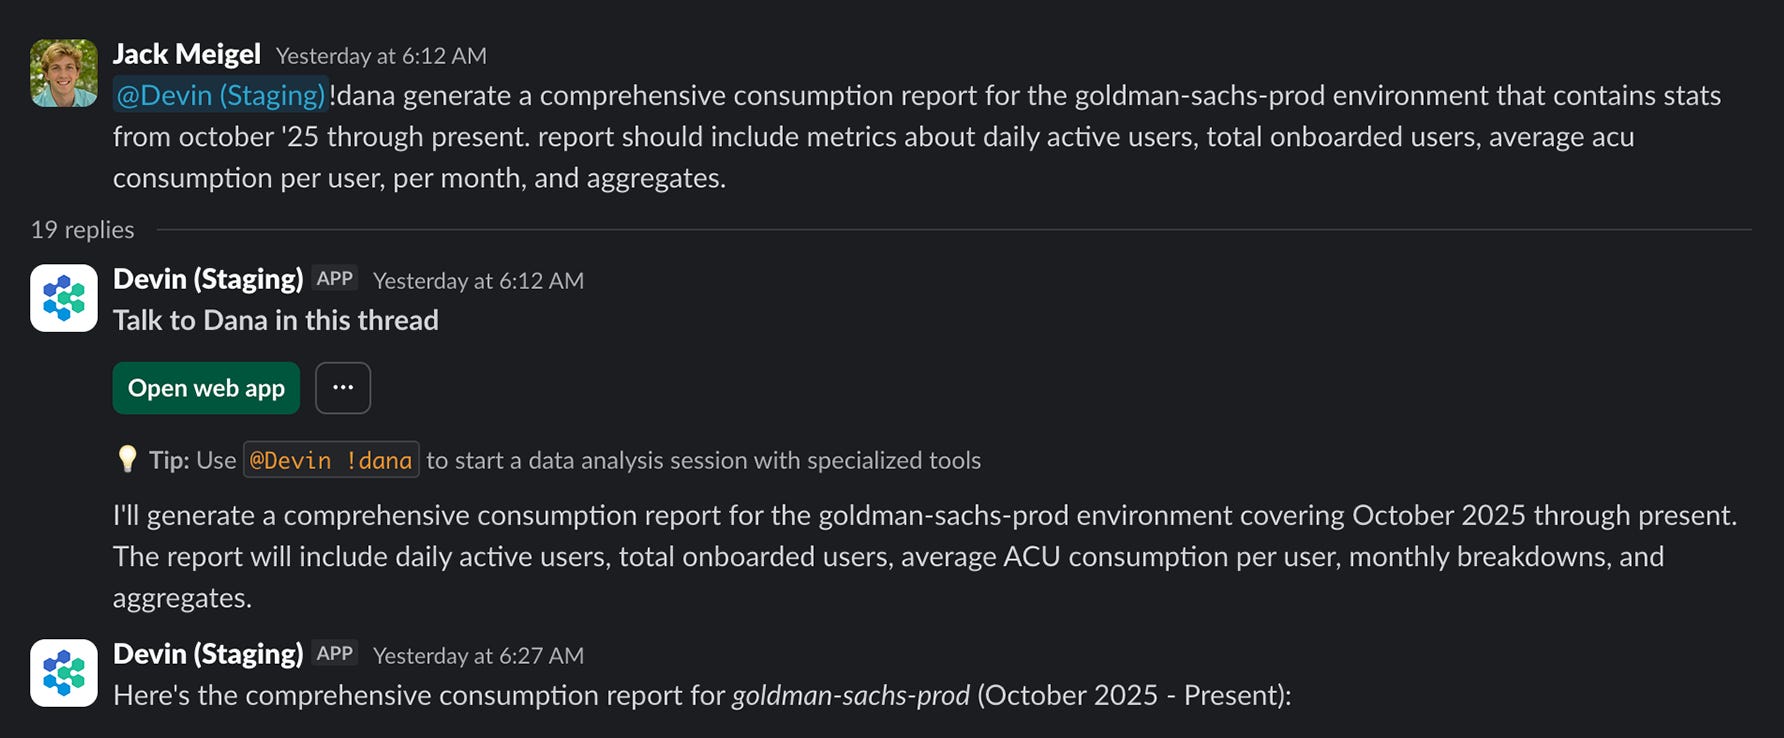Viewport: 1784px width, 738px height.
Task: Open Jack Meigel's profile from his name
Action: coord(186,54)
